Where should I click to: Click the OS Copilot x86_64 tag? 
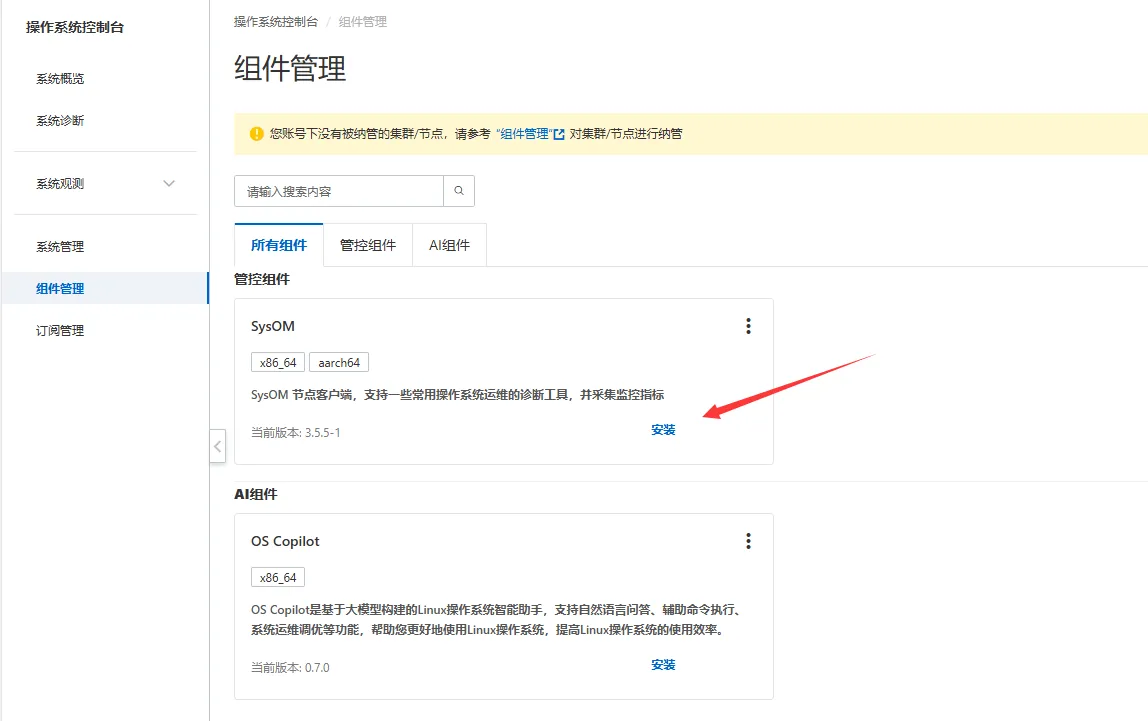point(278,577)
